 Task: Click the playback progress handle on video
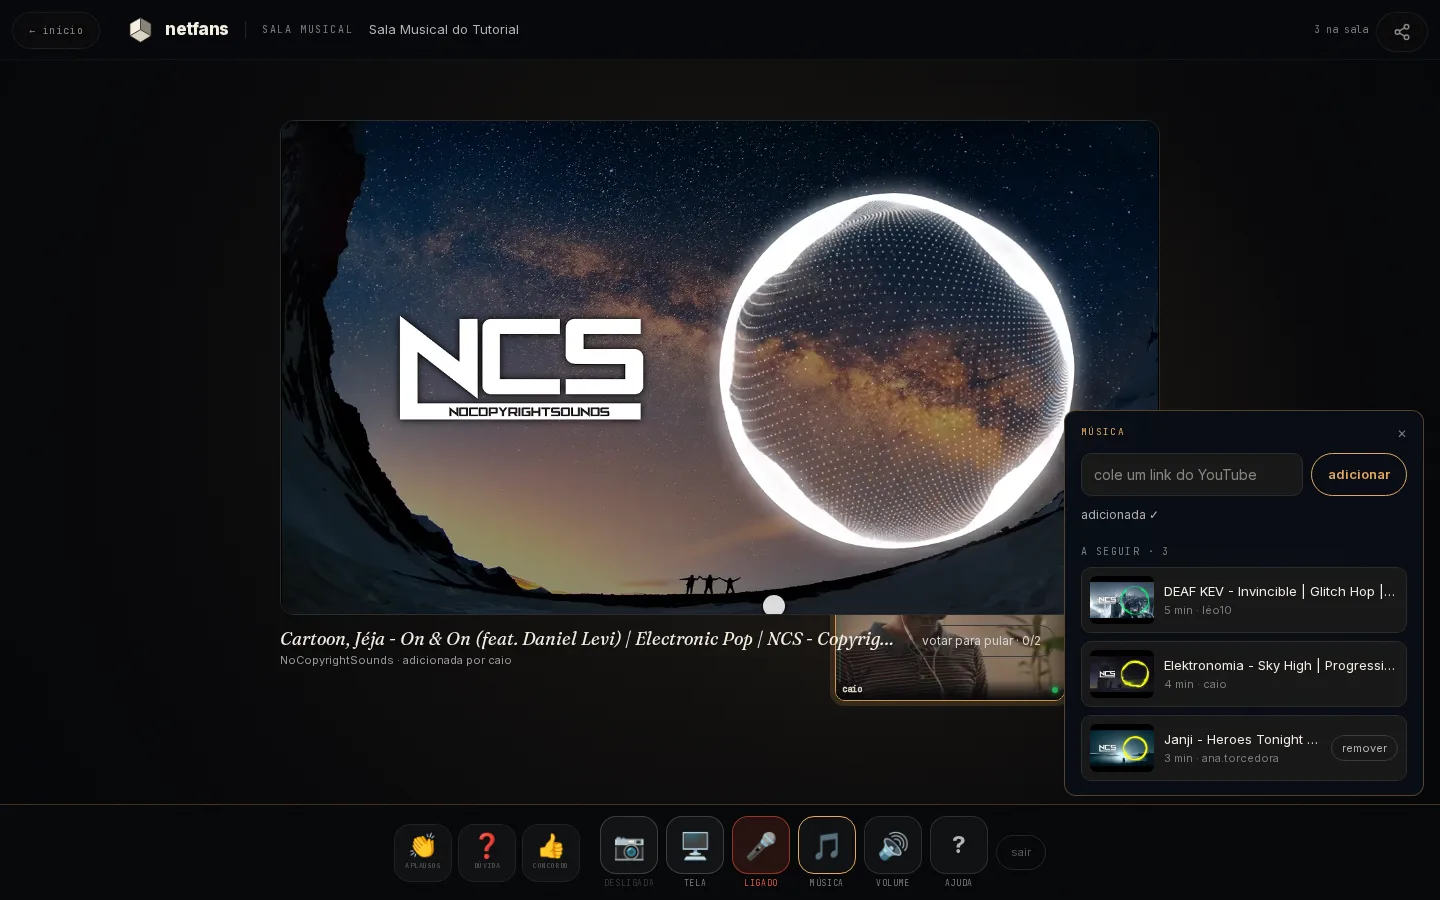pos(774,605)
